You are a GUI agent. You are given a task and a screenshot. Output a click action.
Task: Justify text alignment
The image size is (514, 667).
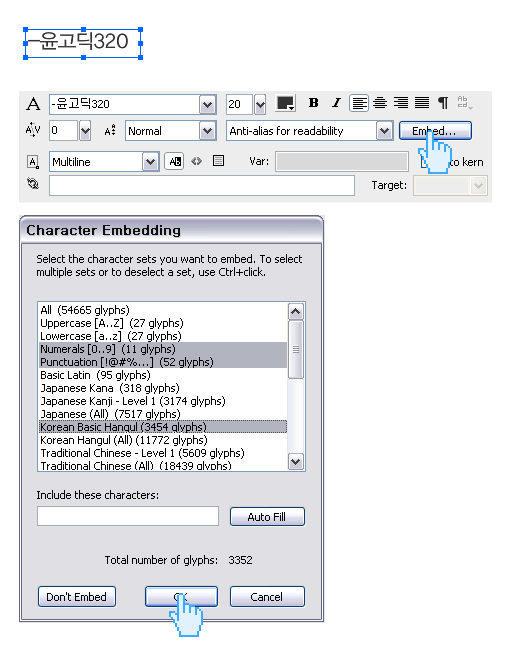pyautogui.click(x=422, y=103)
